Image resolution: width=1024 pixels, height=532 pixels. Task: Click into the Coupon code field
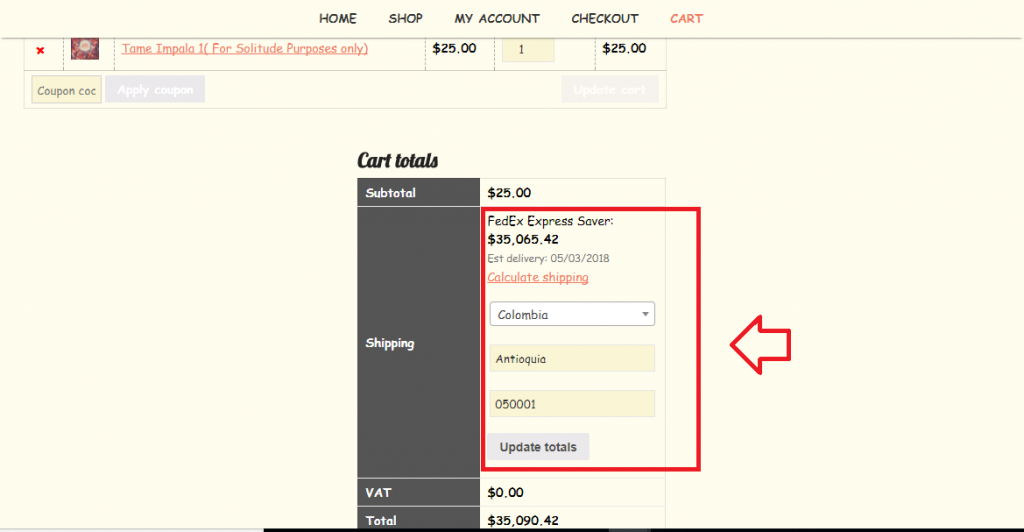click(x=67, y=90)
